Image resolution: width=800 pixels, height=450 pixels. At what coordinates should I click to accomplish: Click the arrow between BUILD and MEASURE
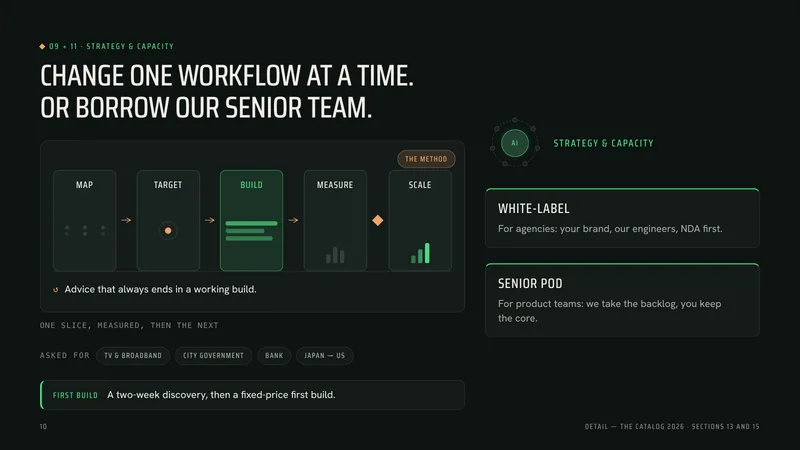click(293, 220)
